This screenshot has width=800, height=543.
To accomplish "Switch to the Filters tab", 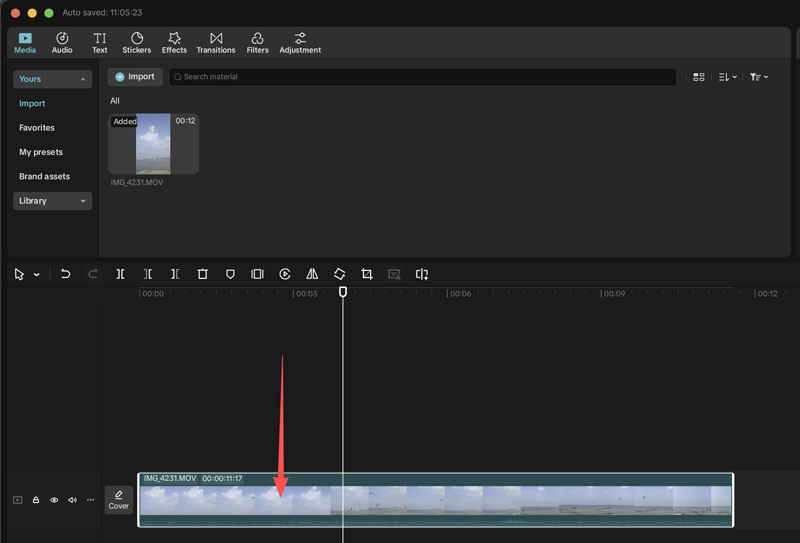I will 257,43.
